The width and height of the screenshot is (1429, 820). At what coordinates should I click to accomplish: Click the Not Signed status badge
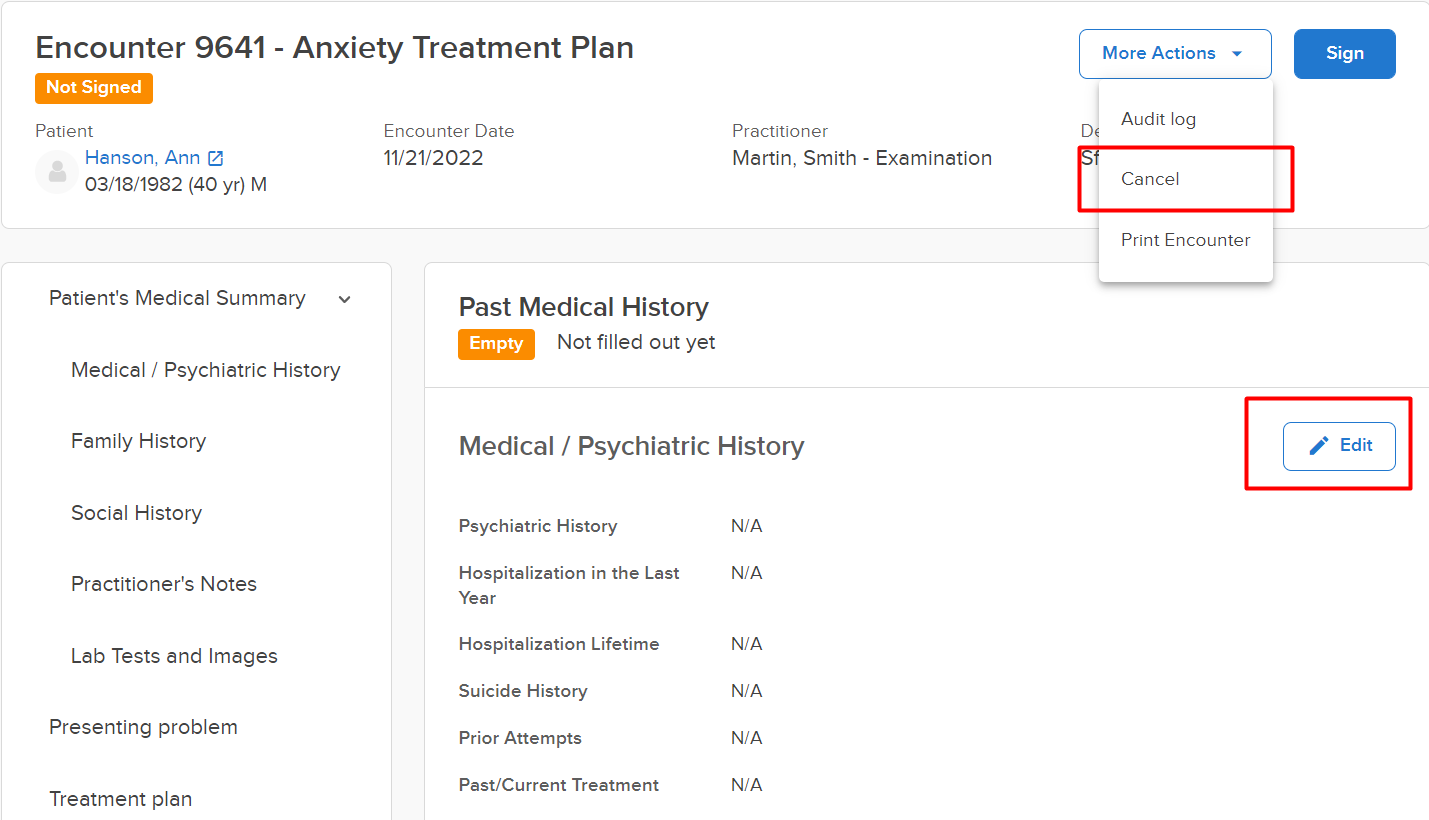point(94,88)
